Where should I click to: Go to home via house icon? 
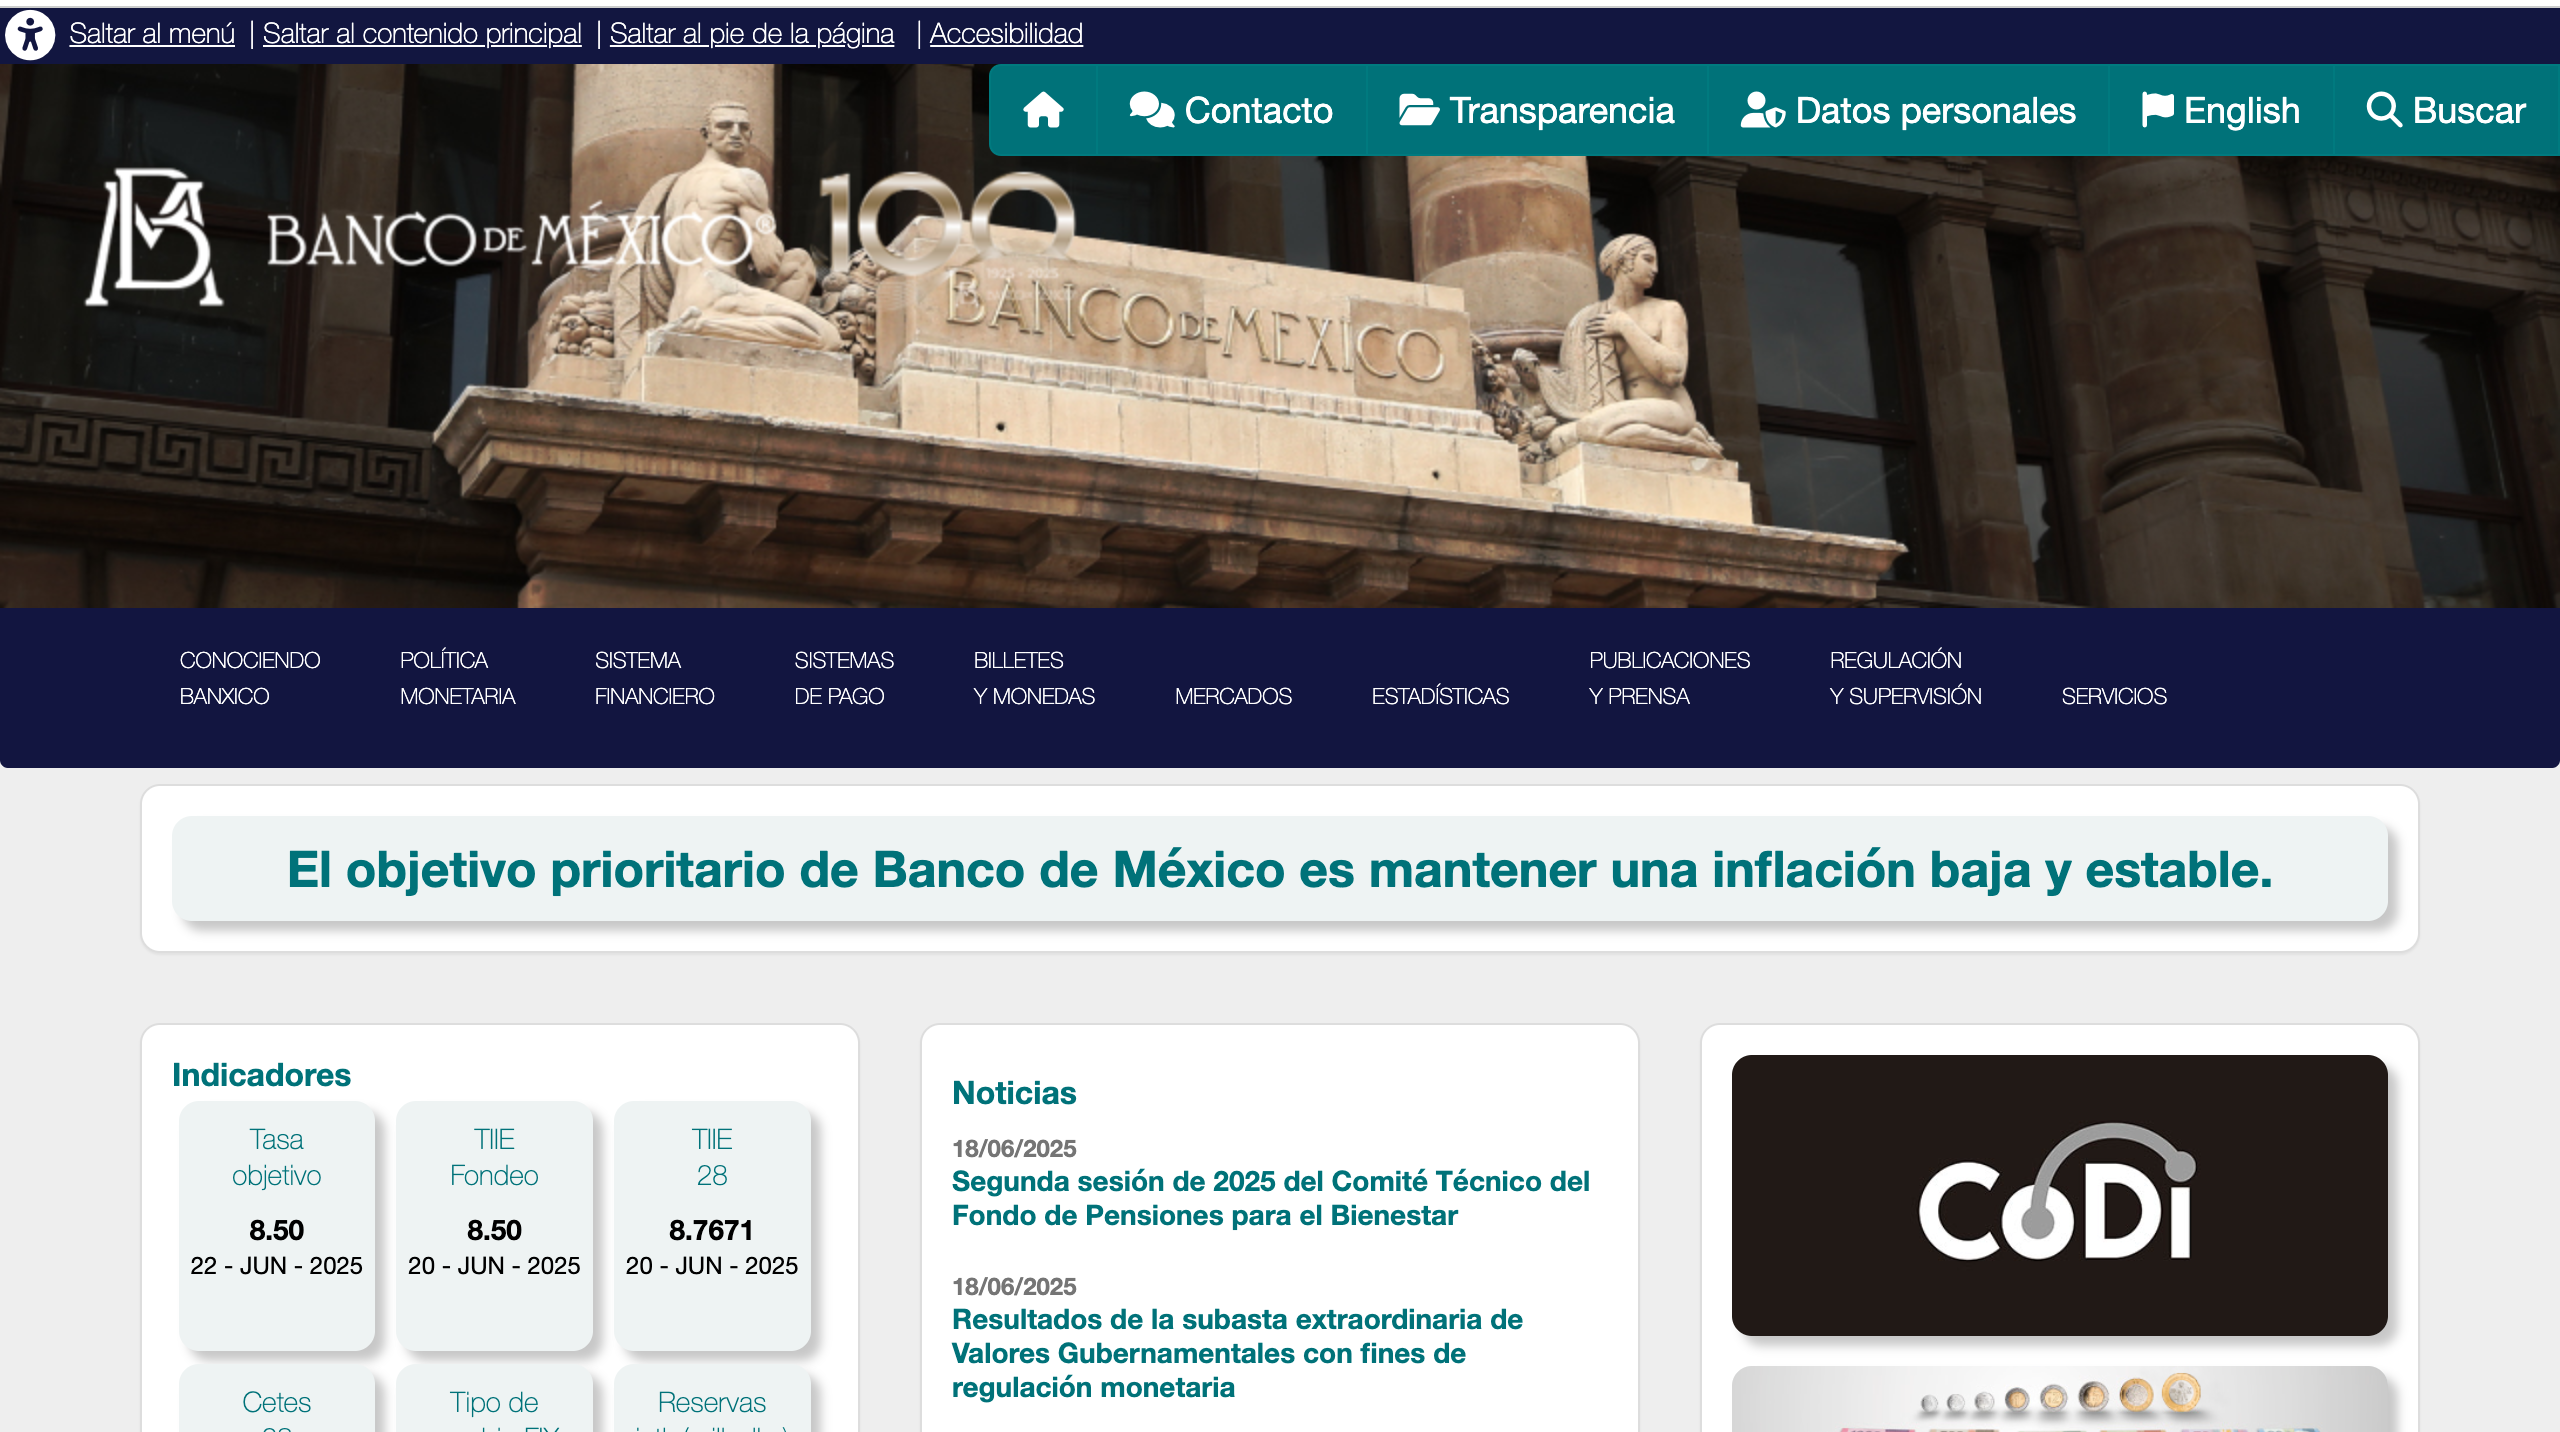point(1043,110)
